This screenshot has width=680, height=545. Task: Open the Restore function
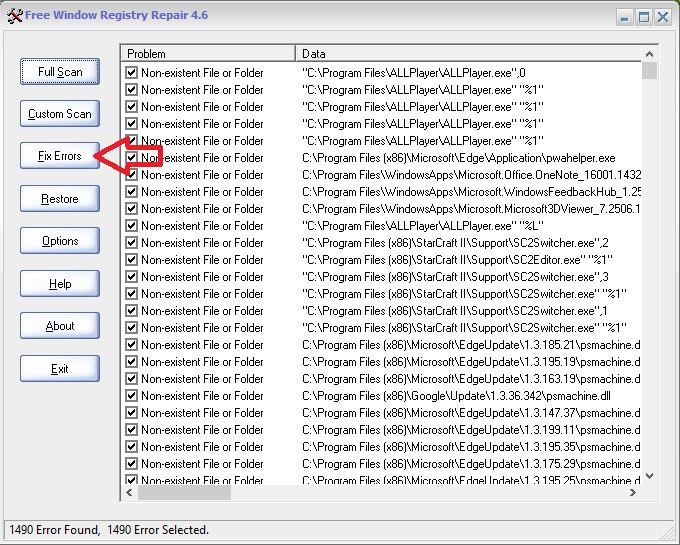point(60,199)
